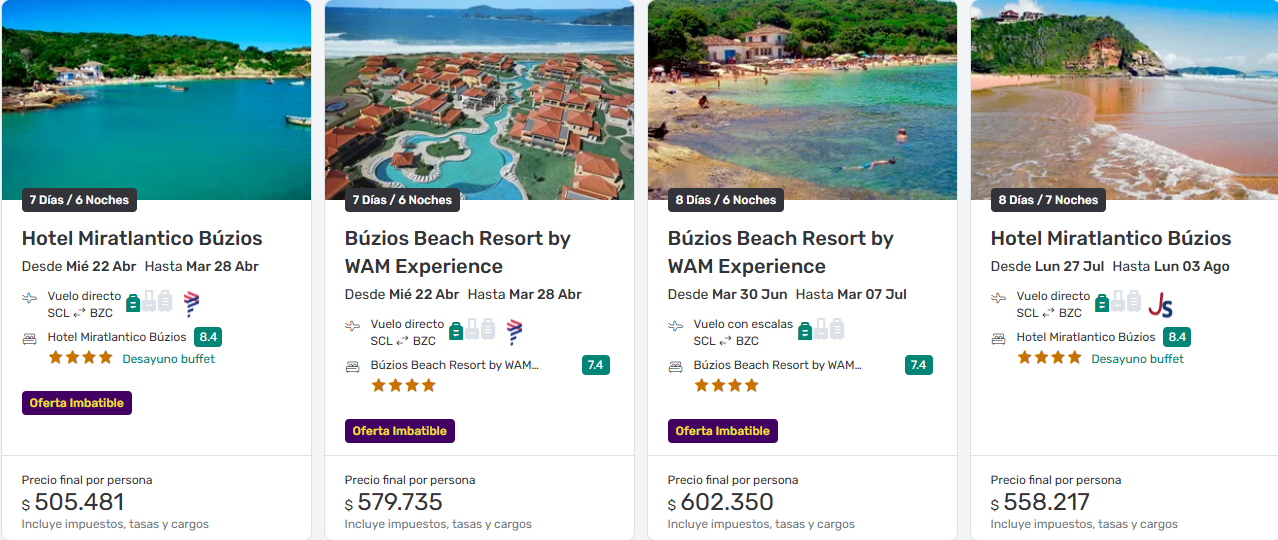Click the '8 Días / 6 Noches' duration badge
The image size is (1278, 540).
click(x=726, y=200)
